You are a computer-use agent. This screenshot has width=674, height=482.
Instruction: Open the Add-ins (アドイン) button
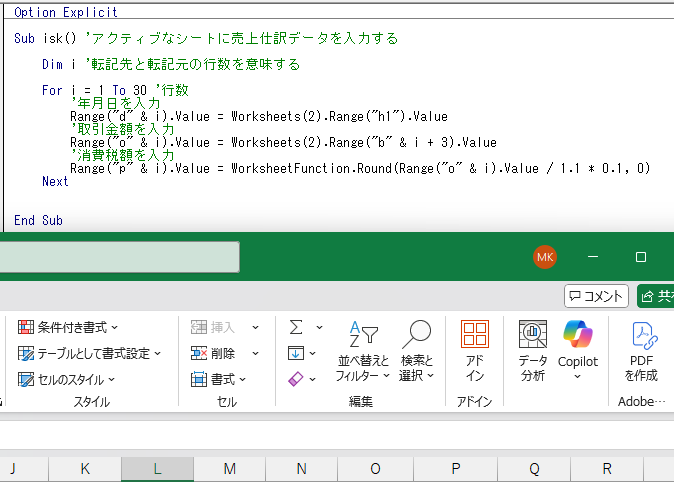point(475,351)
